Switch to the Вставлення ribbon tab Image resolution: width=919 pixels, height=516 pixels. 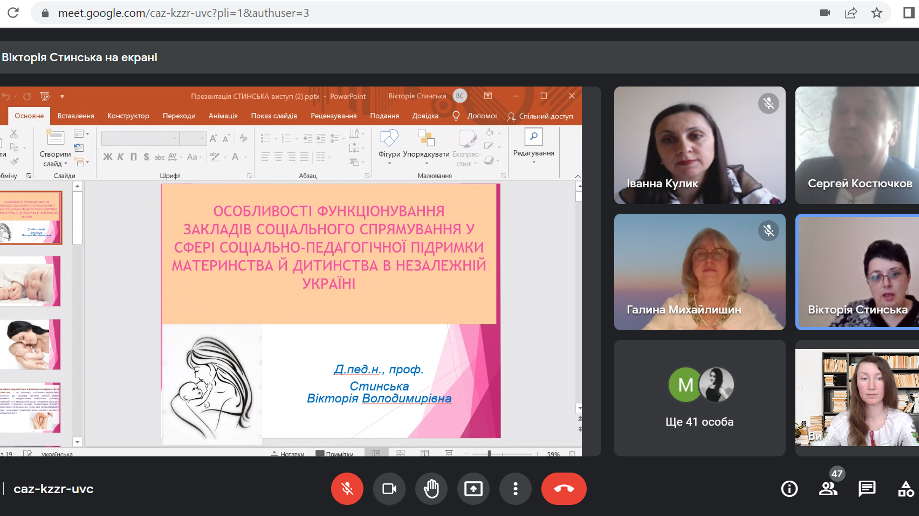pyautogui.click(x=76, y=115)
